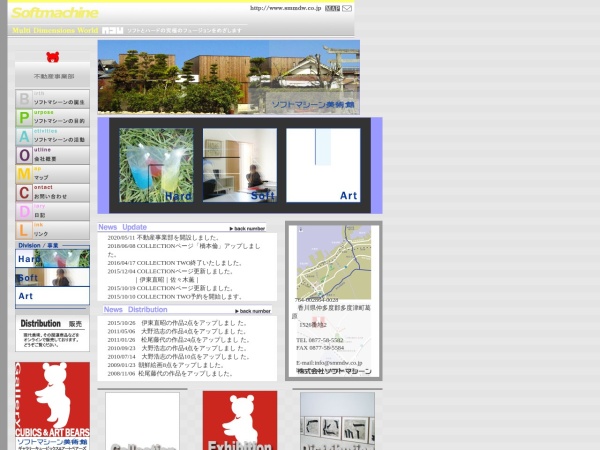Open the Birth menu item

click(53, 99)
